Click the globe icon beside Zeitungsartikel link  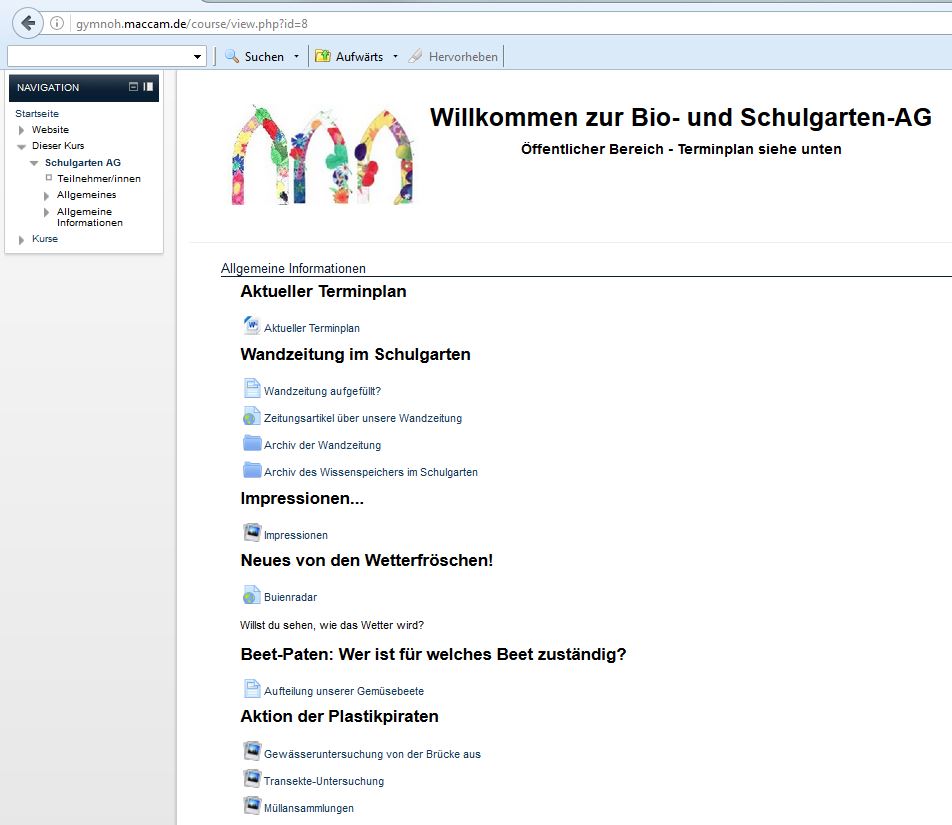251,417
